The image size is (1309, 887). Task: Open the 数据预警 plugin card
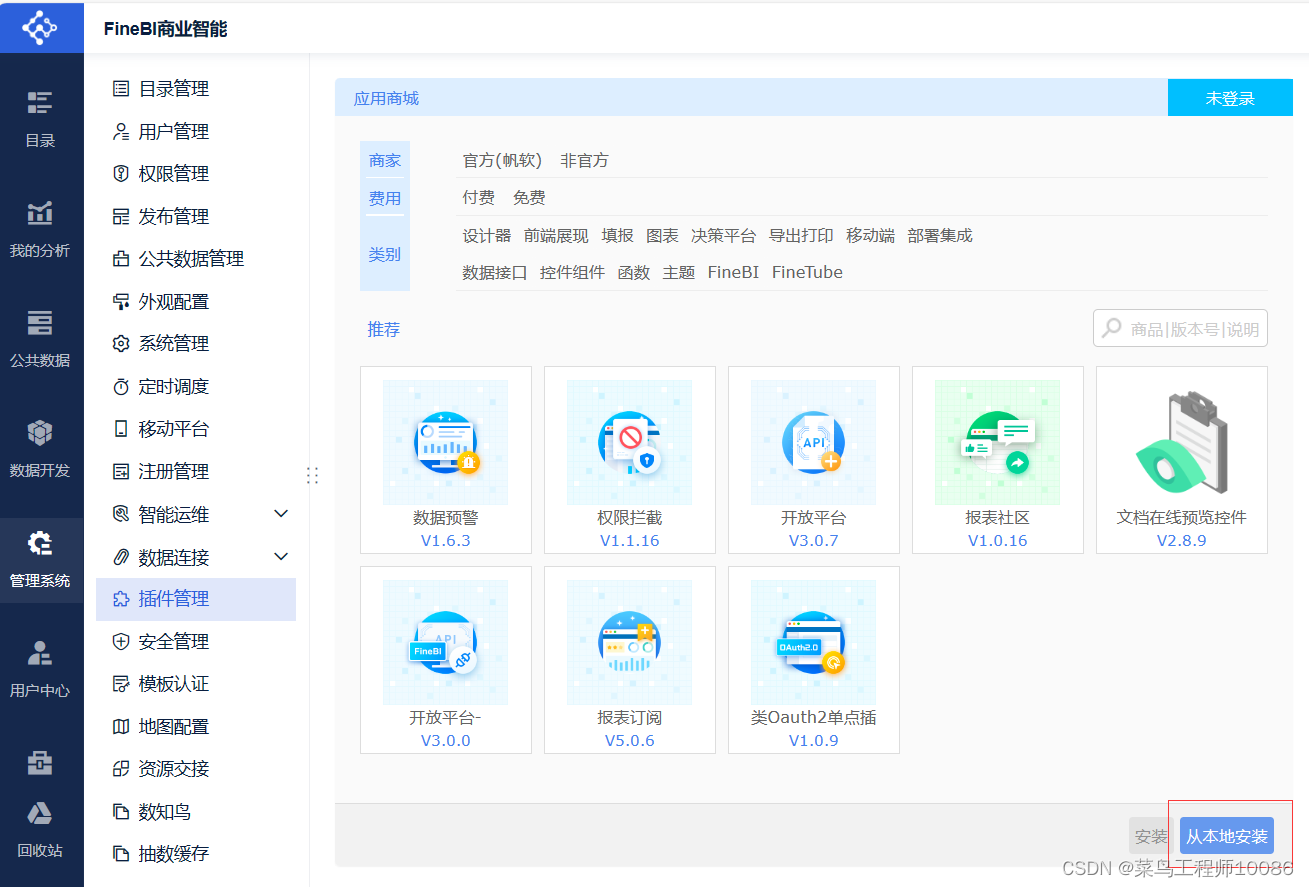point(446,460)
